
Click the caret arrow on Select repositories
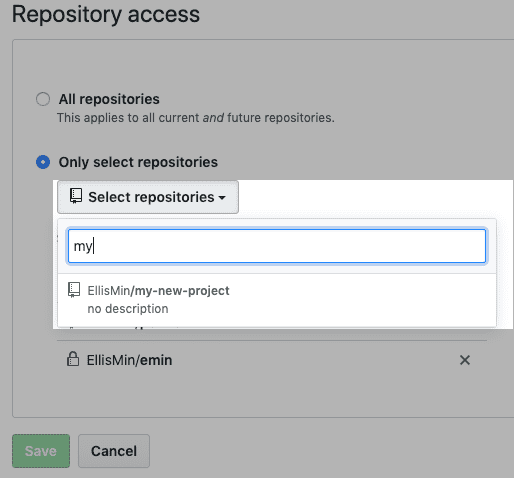click(x=222, y=198)
